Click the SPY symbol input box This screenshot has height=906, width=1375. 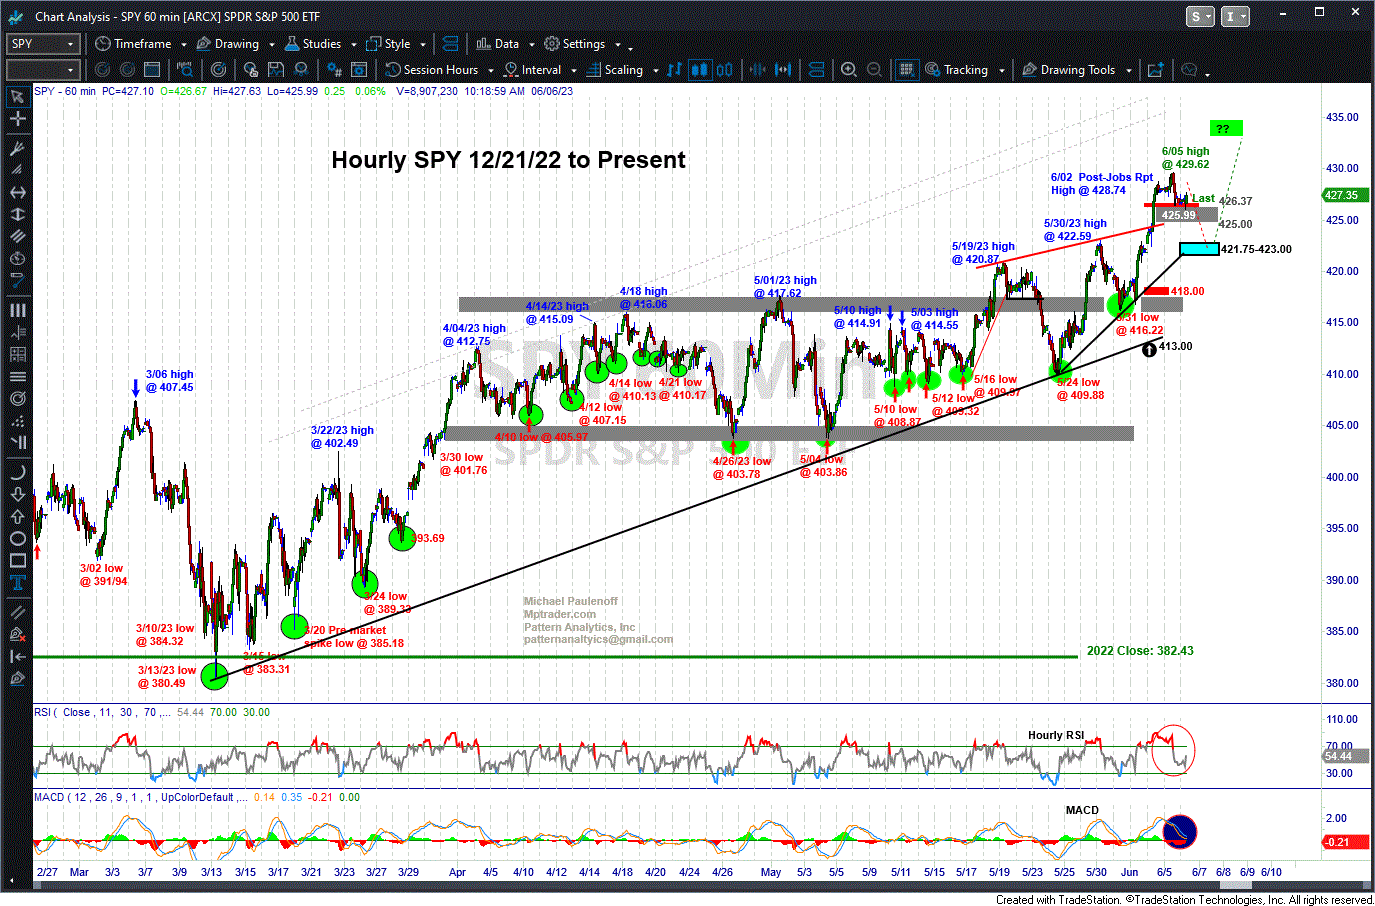click(x=42, y=44)
